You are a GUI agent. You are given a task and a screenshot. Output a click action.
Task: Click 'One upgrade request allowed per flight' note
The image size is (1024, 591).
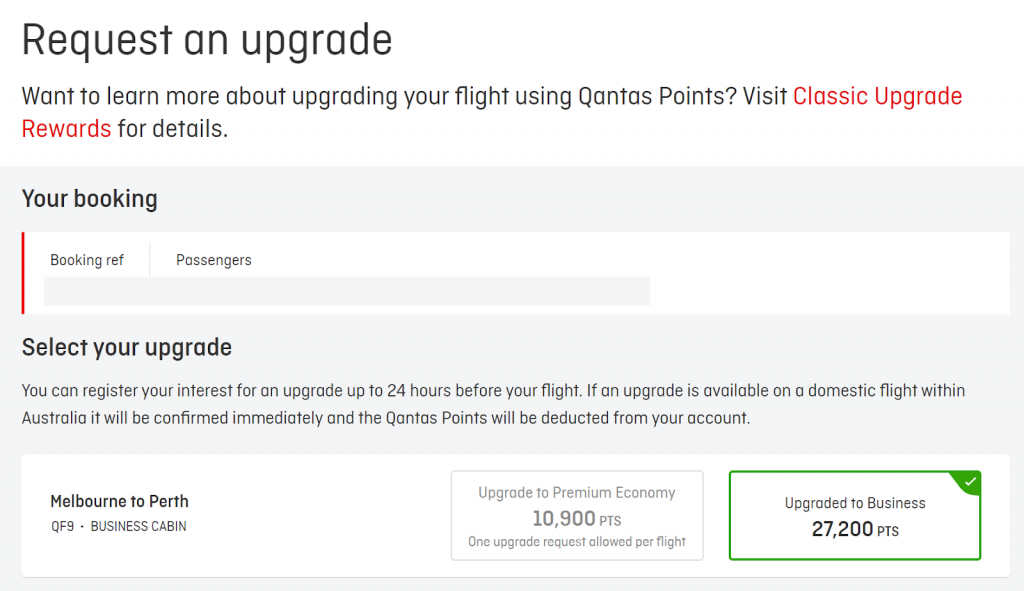(x=577, y=541)
